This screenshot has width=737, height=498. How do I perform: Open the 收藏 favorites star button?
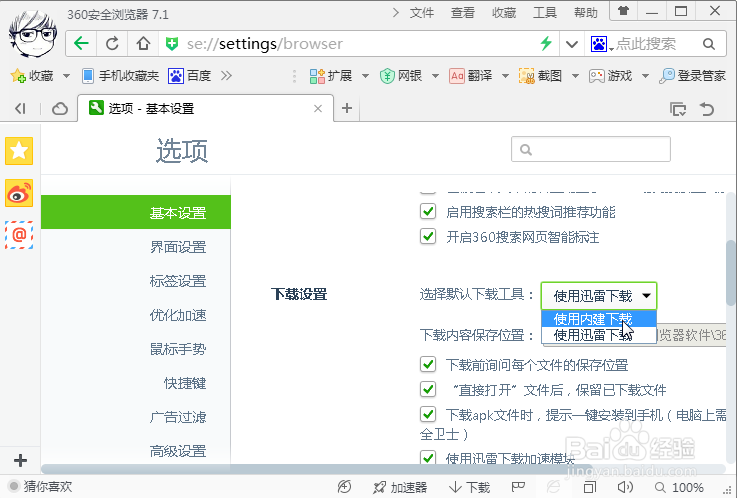[x=32, y=76]
